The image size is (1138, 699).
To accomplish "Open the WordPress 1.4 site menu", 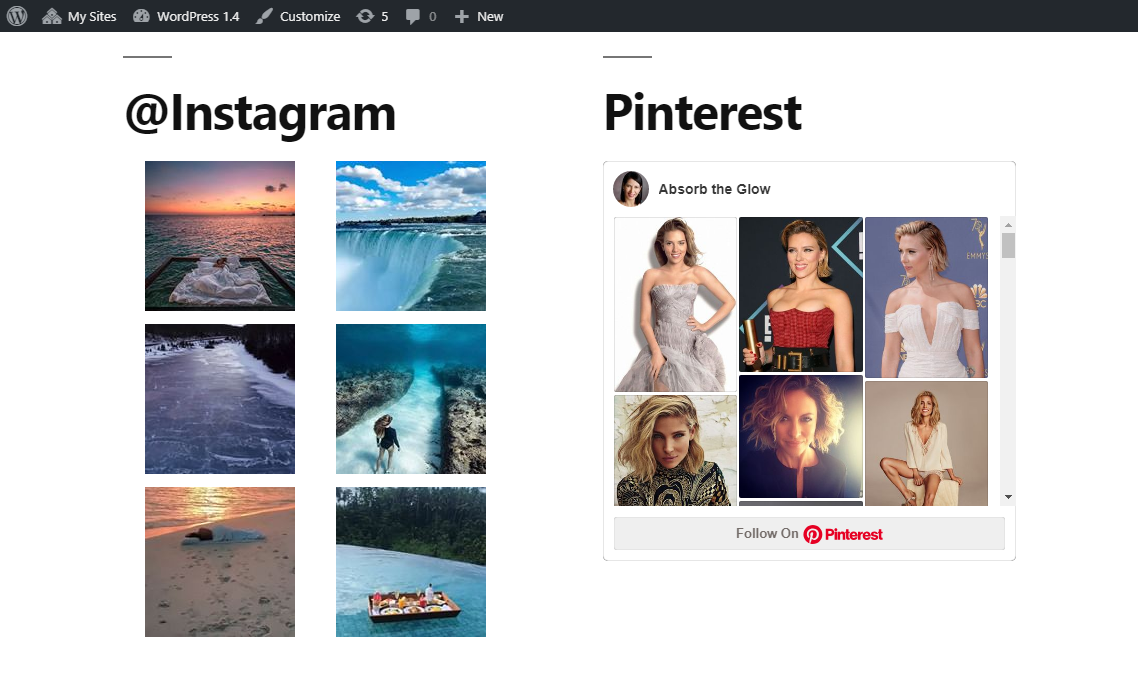I will tap(187, 16).
